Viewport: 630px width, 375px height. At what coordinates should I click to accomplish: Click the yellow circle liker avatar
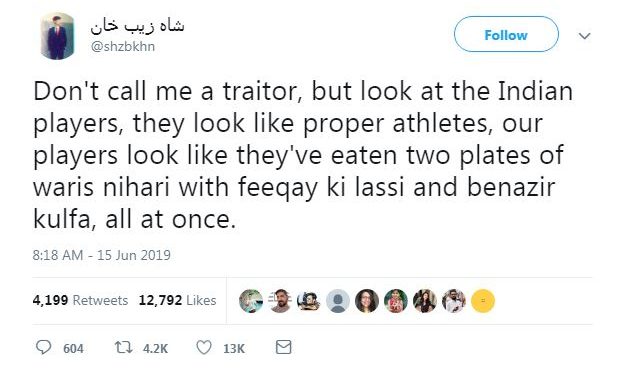click(x=483, y=301)
